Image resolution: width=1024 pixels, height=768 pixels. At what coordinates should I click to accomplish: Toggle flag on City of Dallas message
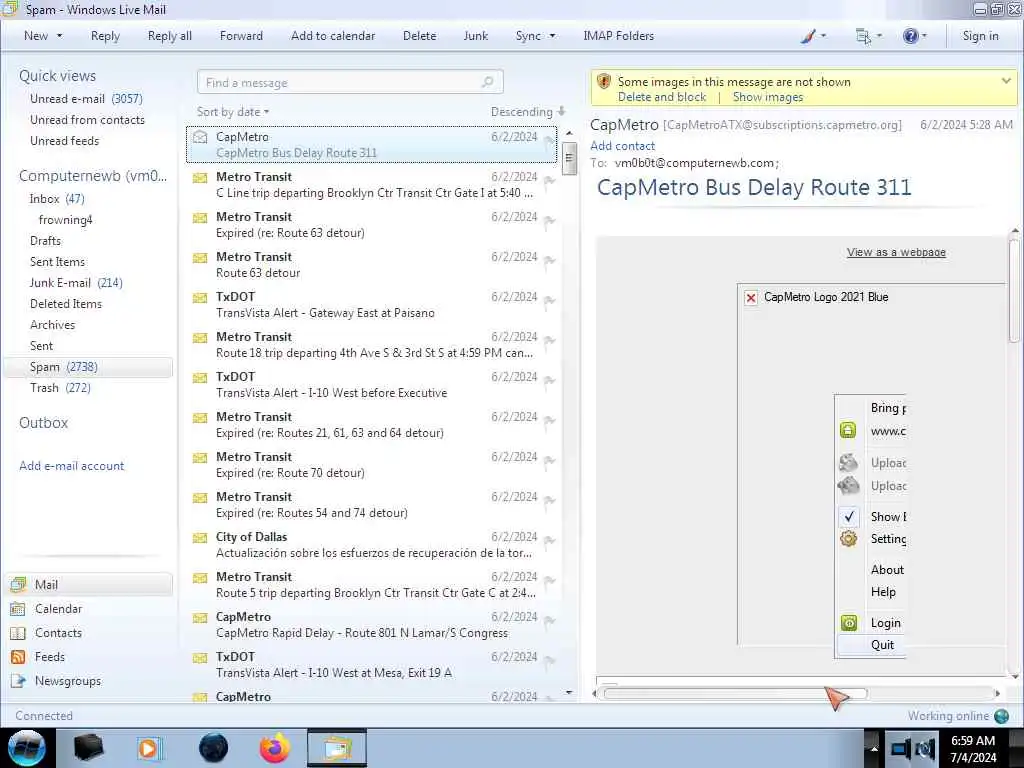tap(550, 541)
